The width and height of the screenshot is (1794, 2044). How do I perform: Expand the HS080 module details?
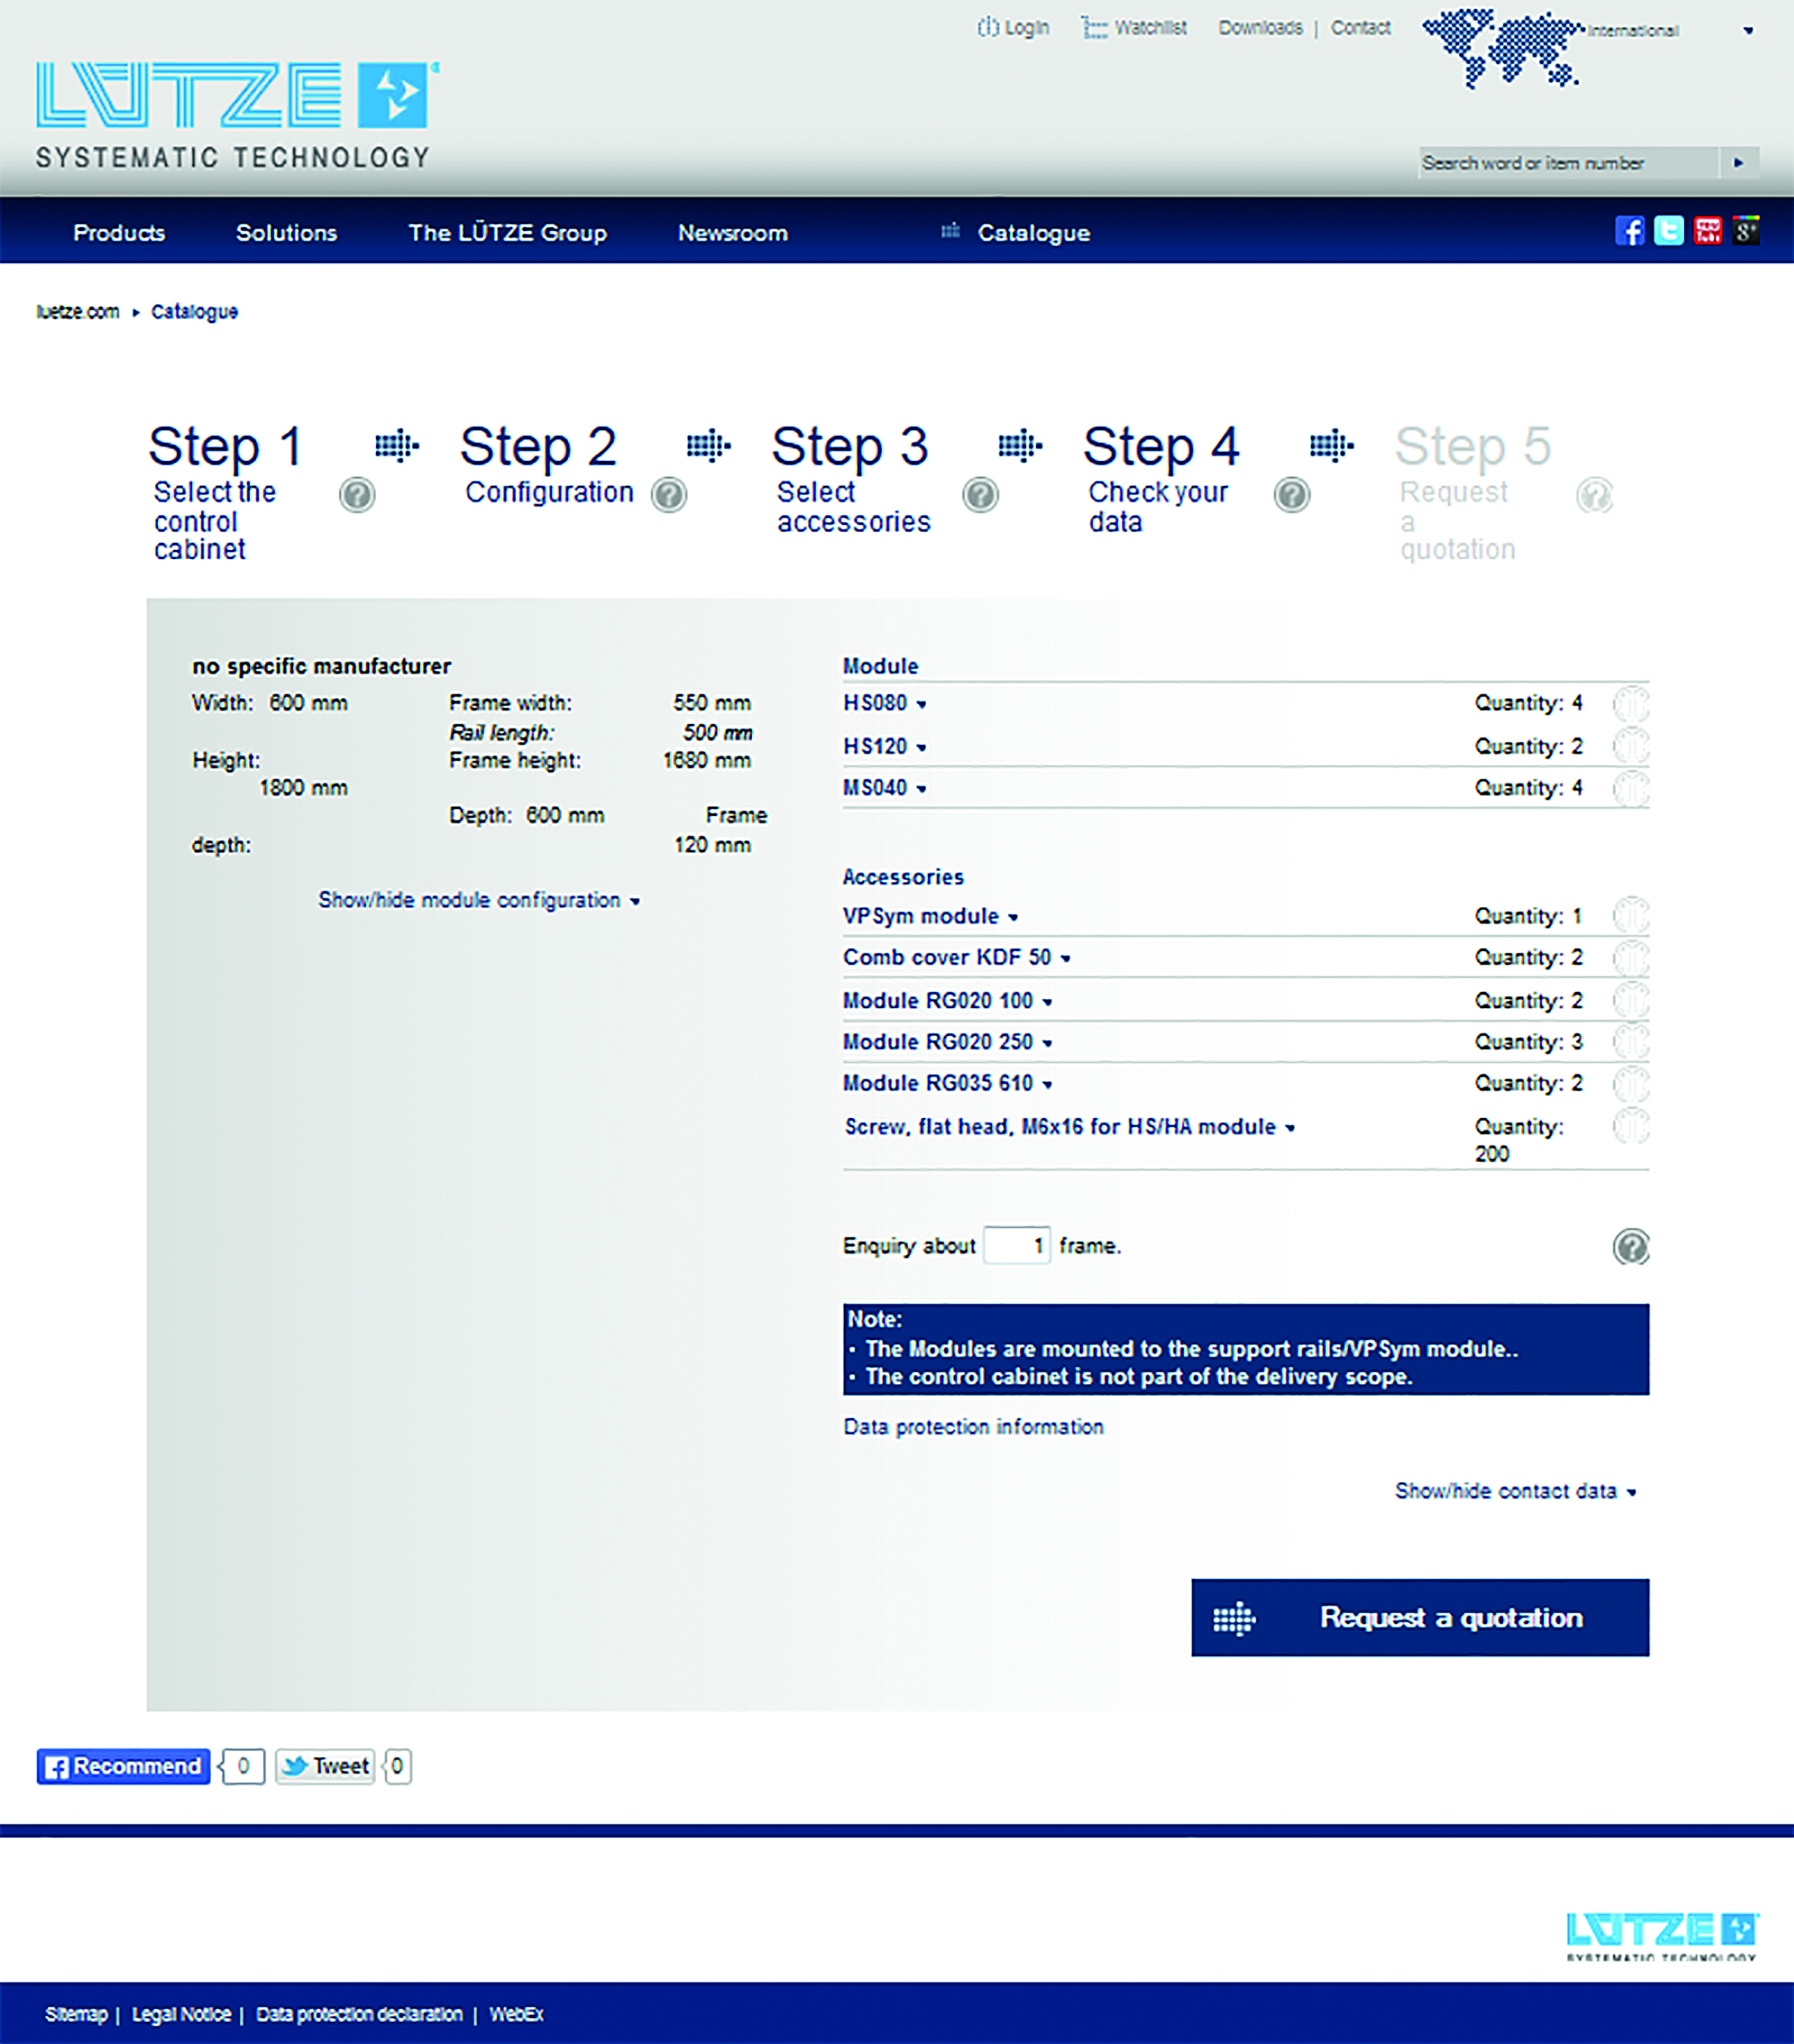pos(884,704)
